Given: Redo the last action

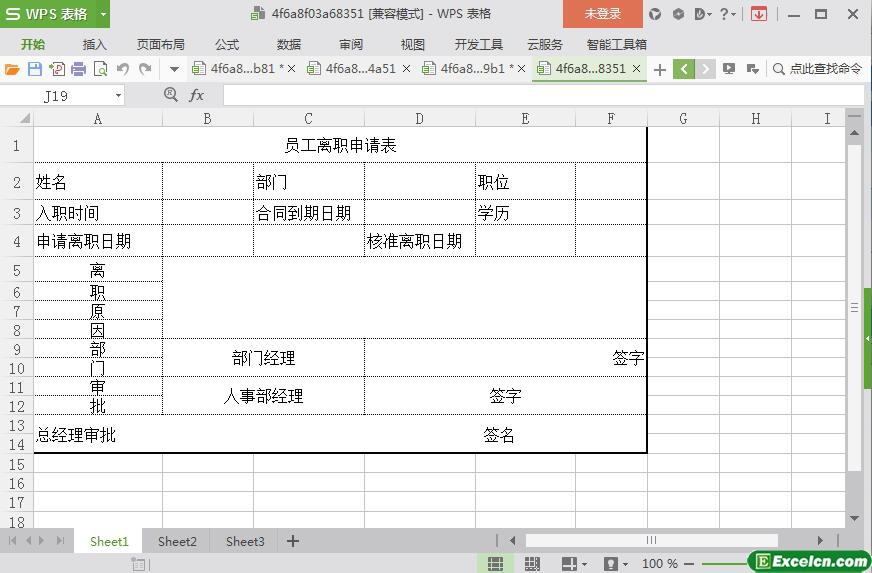Looking at the screenshot, I should (x=145, y=69).
